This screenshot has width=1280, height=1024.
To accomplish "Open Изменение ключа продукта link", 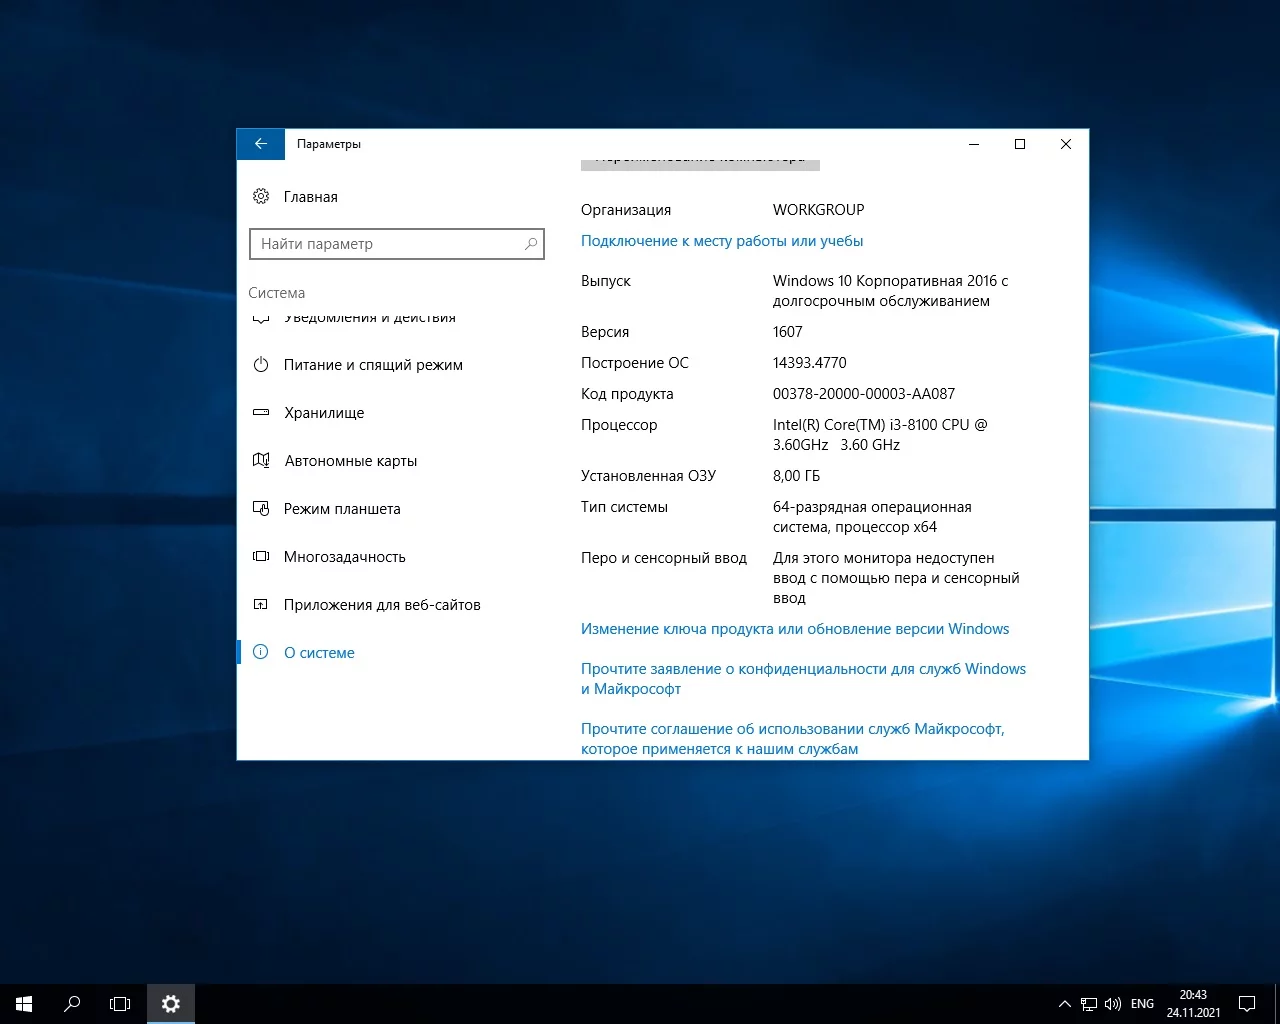I will point(794,629).
